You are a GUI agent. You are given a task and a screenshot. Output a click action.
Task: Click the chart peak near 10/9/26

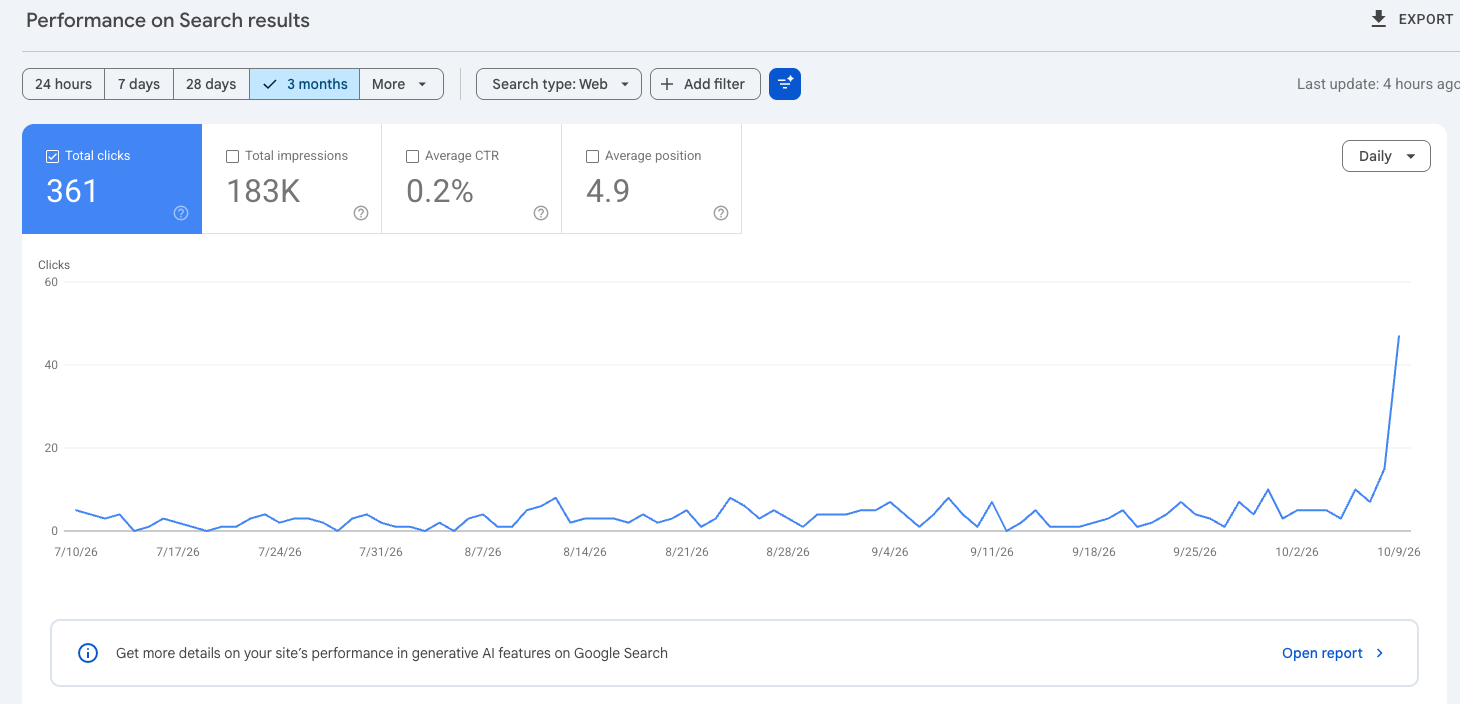coord(1398,336)
